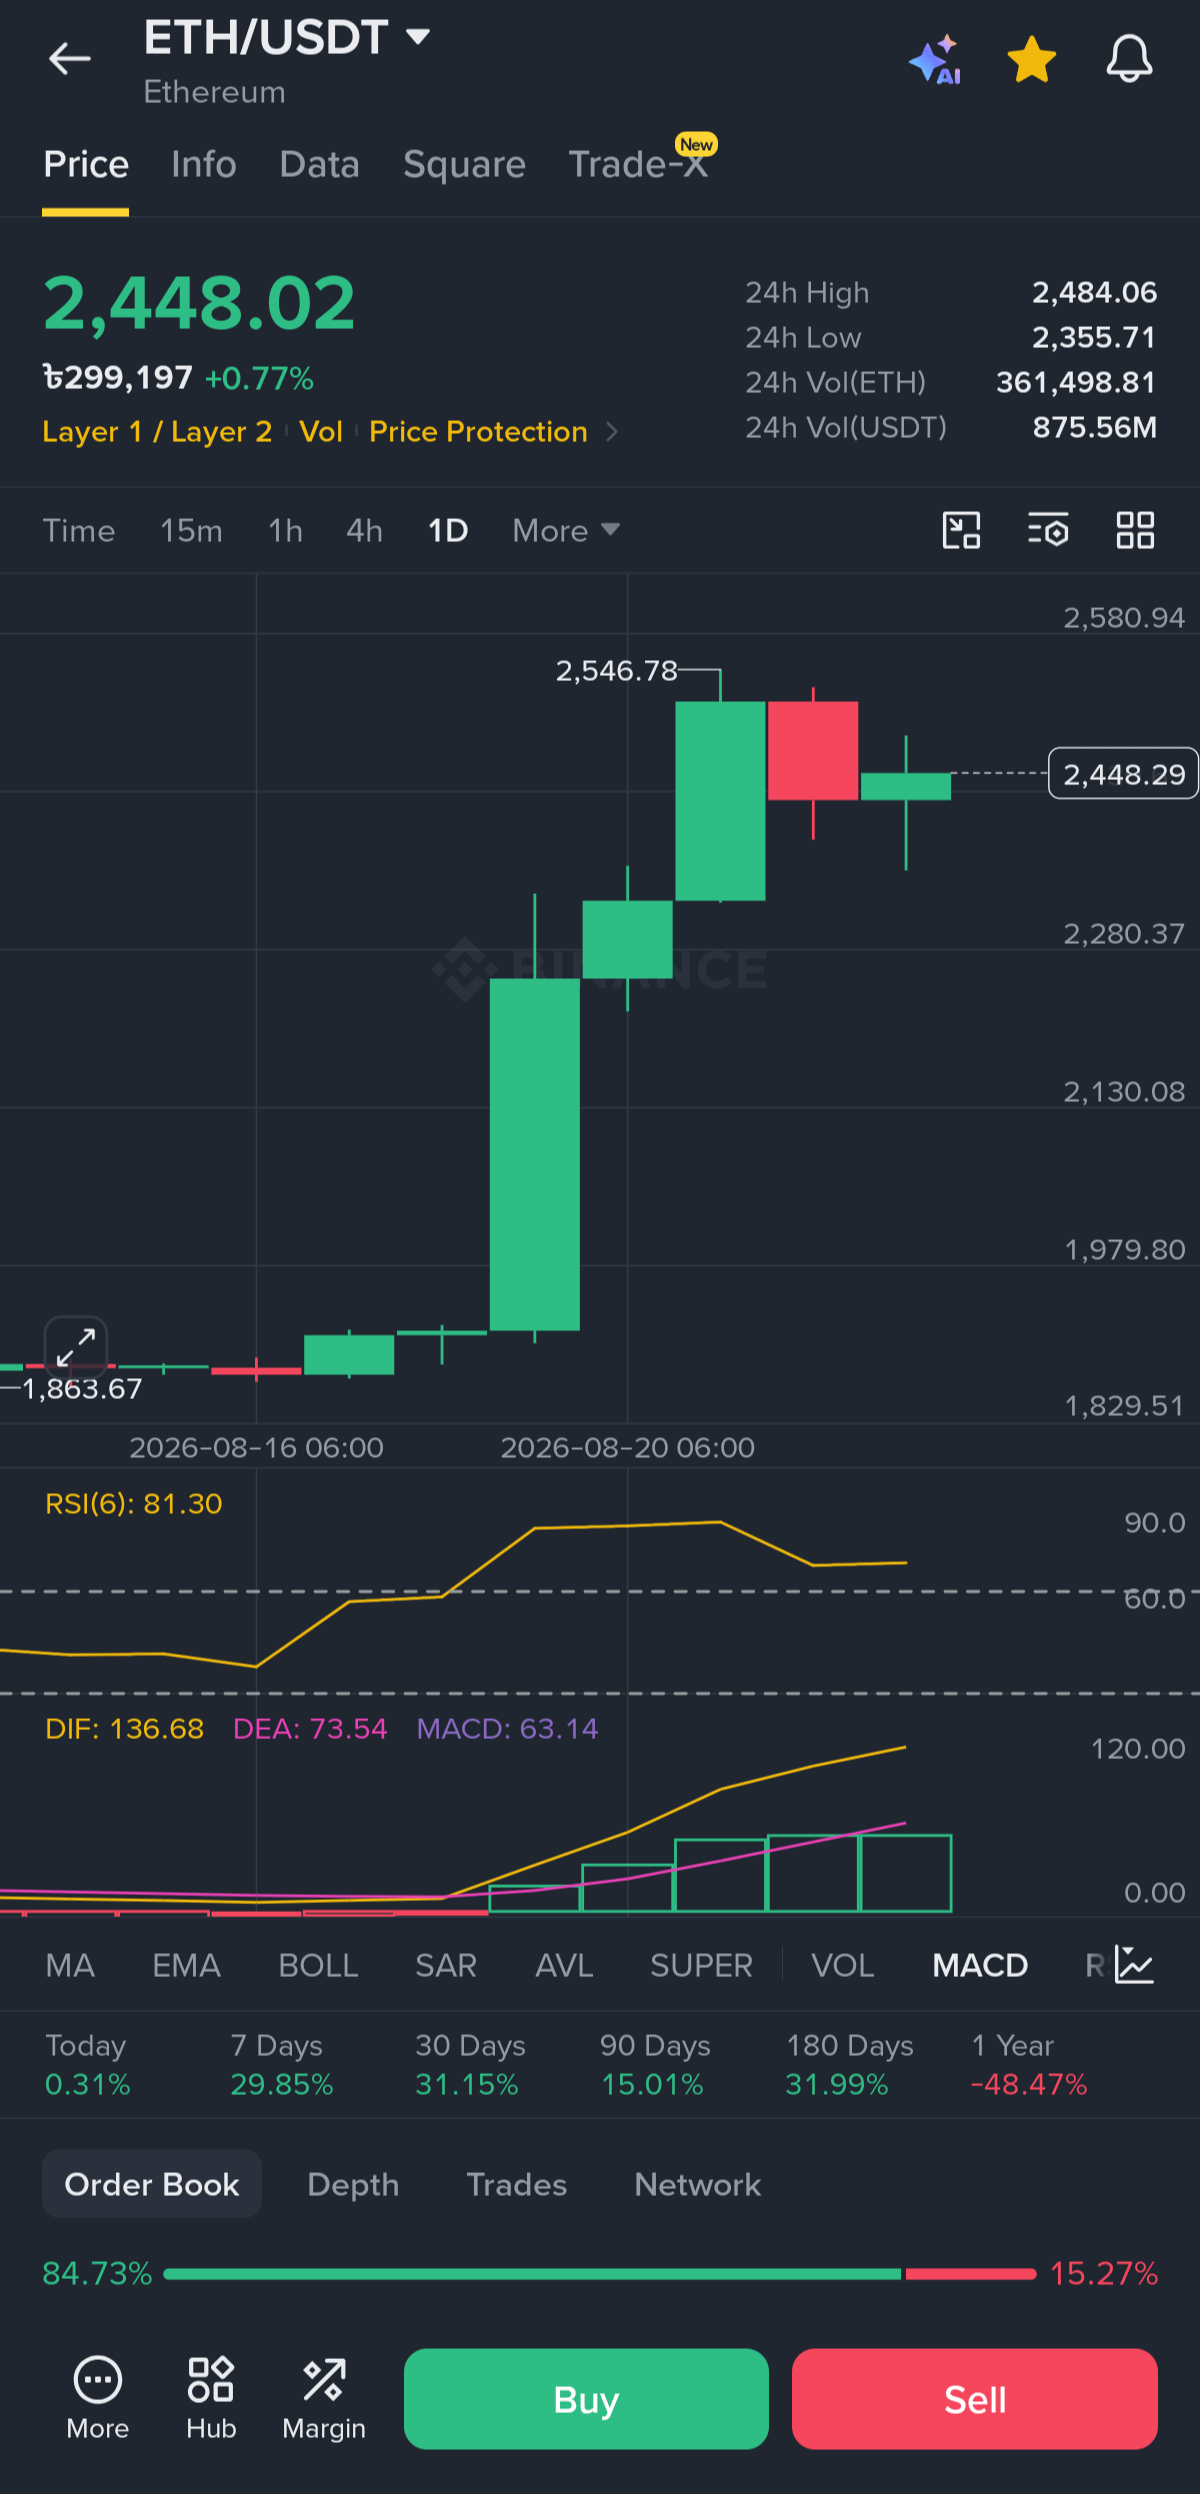Image resolution: width=1200 pixels, height=2494 pixels.
Task: Select the EMA indicator
Action: pyautogui.click(x=186, y=1966)
